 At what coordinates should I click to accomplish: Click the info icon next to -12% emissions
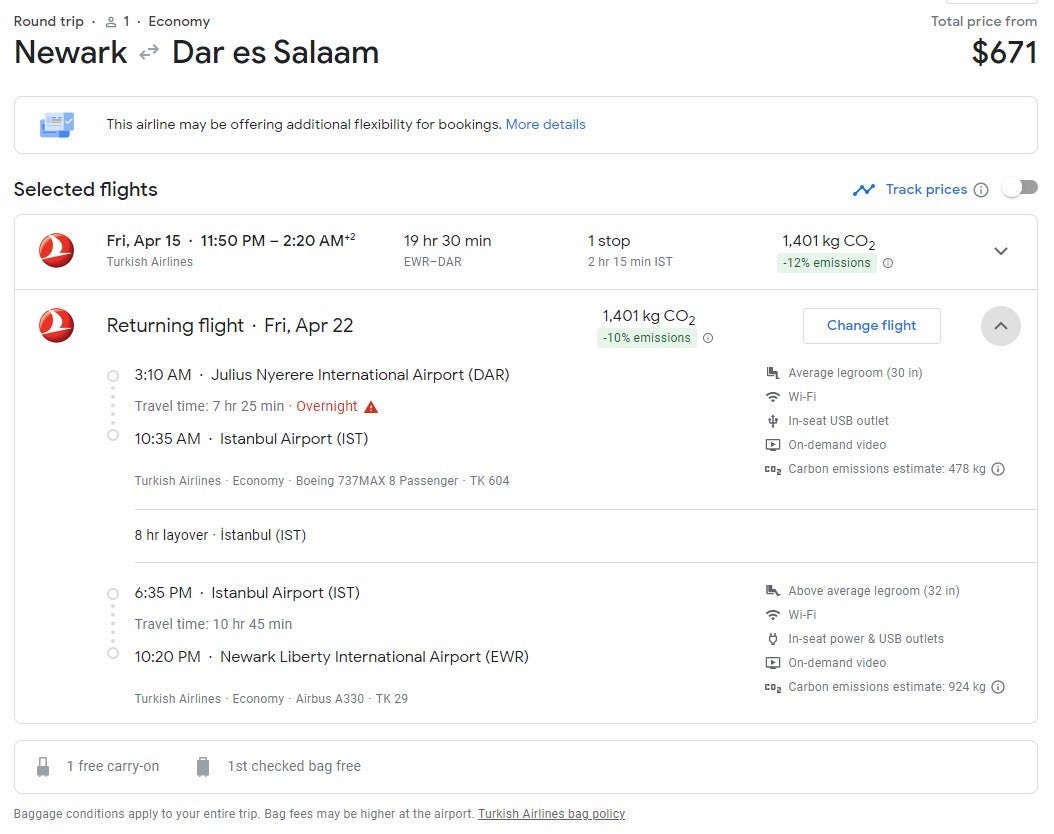tap(888, 264)
